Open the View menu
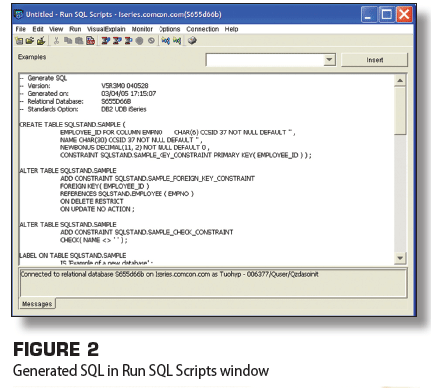The height and width of the screenshot is (389, 431). click(56, 29)
